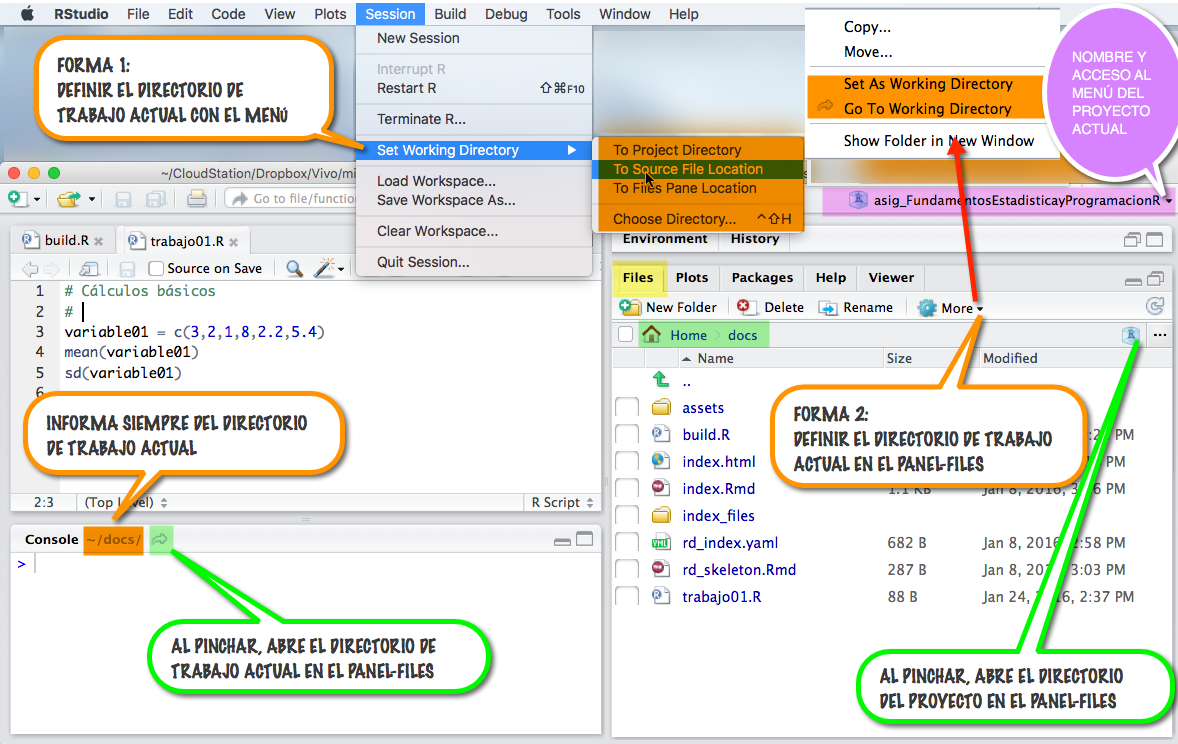Image resolution: width=1178 pixels, height=744 pixels.
Task: Tick the select-all checkbox beside Home
Action: point(625,334)
